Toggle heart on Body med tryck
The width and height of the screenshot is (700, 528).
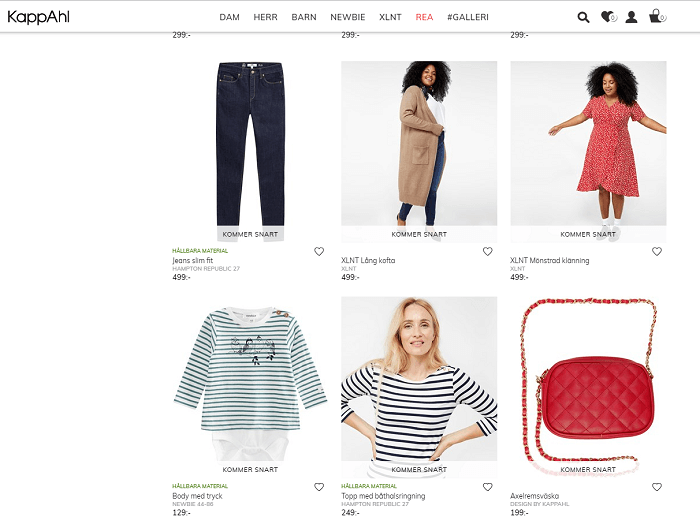319,487
